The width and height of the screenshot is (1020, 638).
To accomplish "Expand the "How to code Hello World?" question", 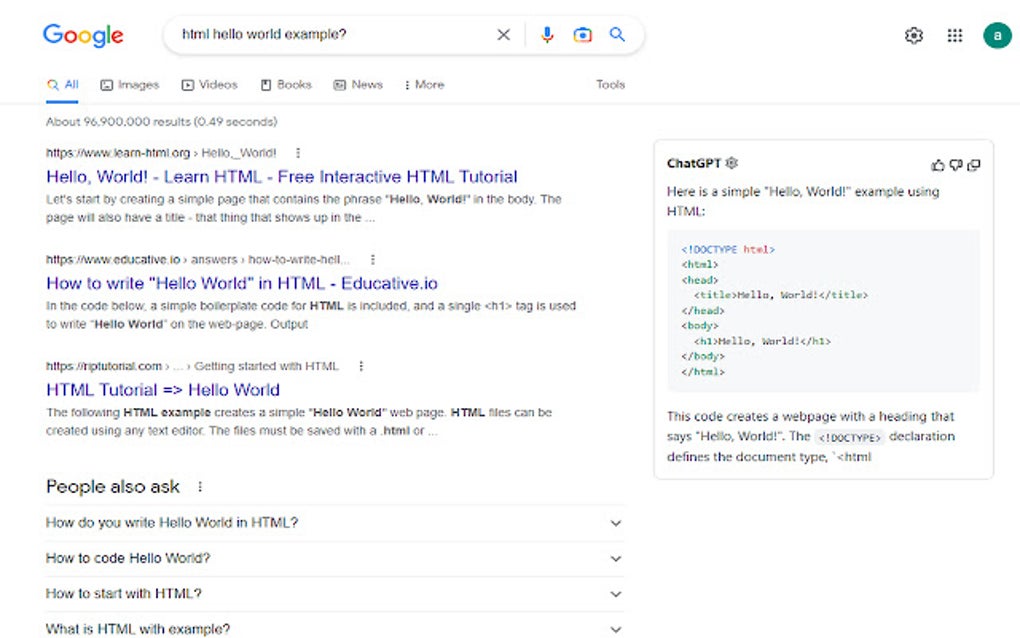I will coord(615,559).
